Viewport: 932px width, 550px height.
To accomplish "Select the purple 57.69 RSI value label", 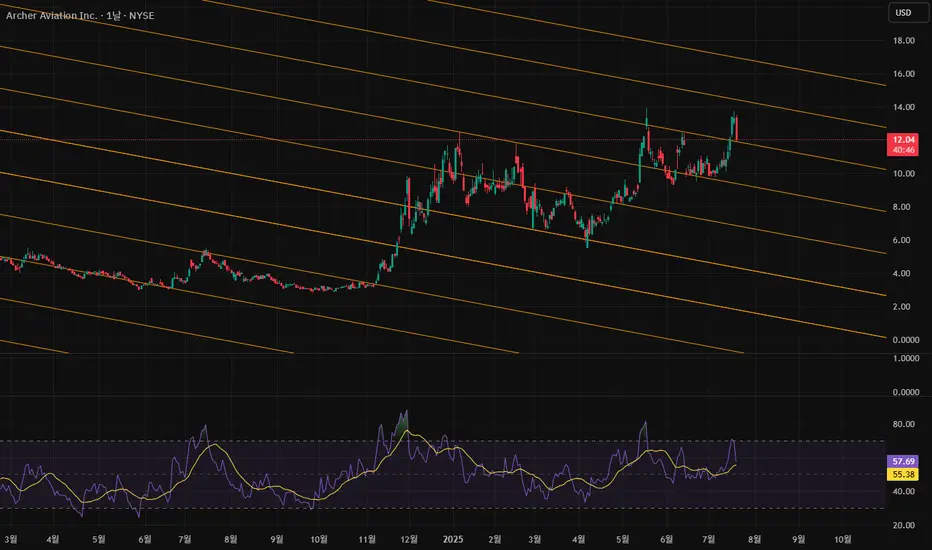I will coord(903,461).
